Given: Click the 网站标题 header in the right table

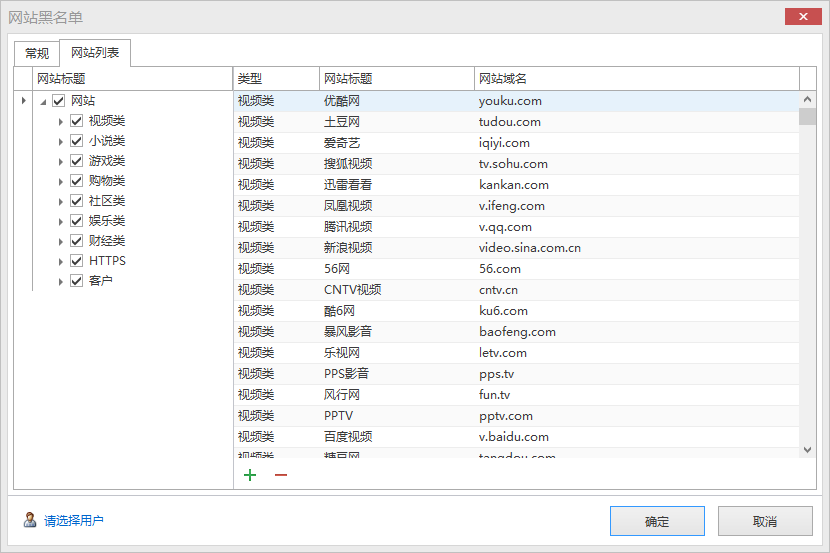Looking at the screenshot, I should pyautogui.click(x=397, y=79).
